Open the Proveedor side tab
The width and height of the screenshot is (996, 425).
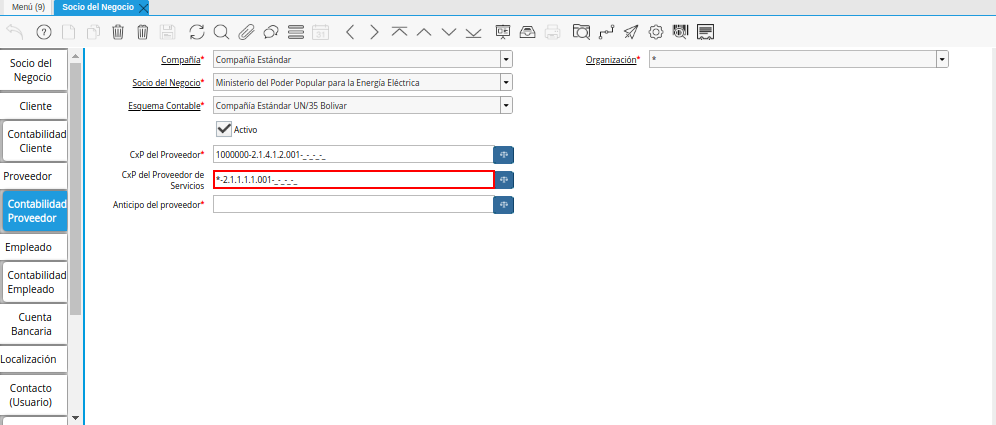34,176
